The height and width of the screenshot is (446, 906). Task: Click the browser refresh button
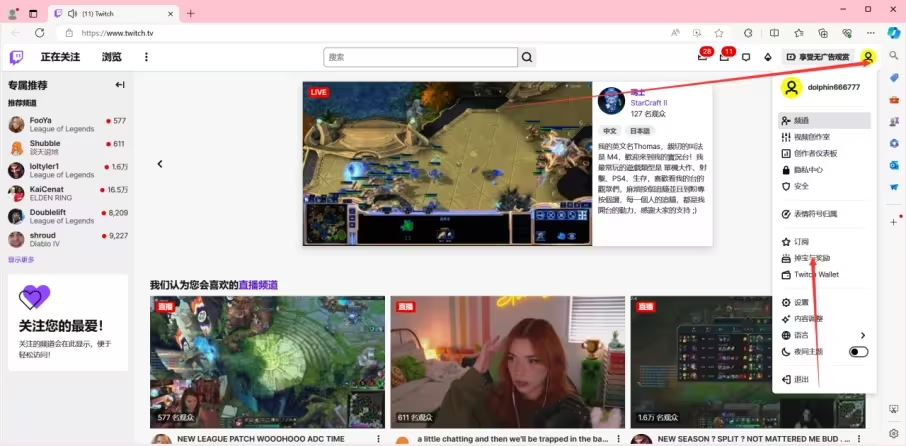point(40,33)
